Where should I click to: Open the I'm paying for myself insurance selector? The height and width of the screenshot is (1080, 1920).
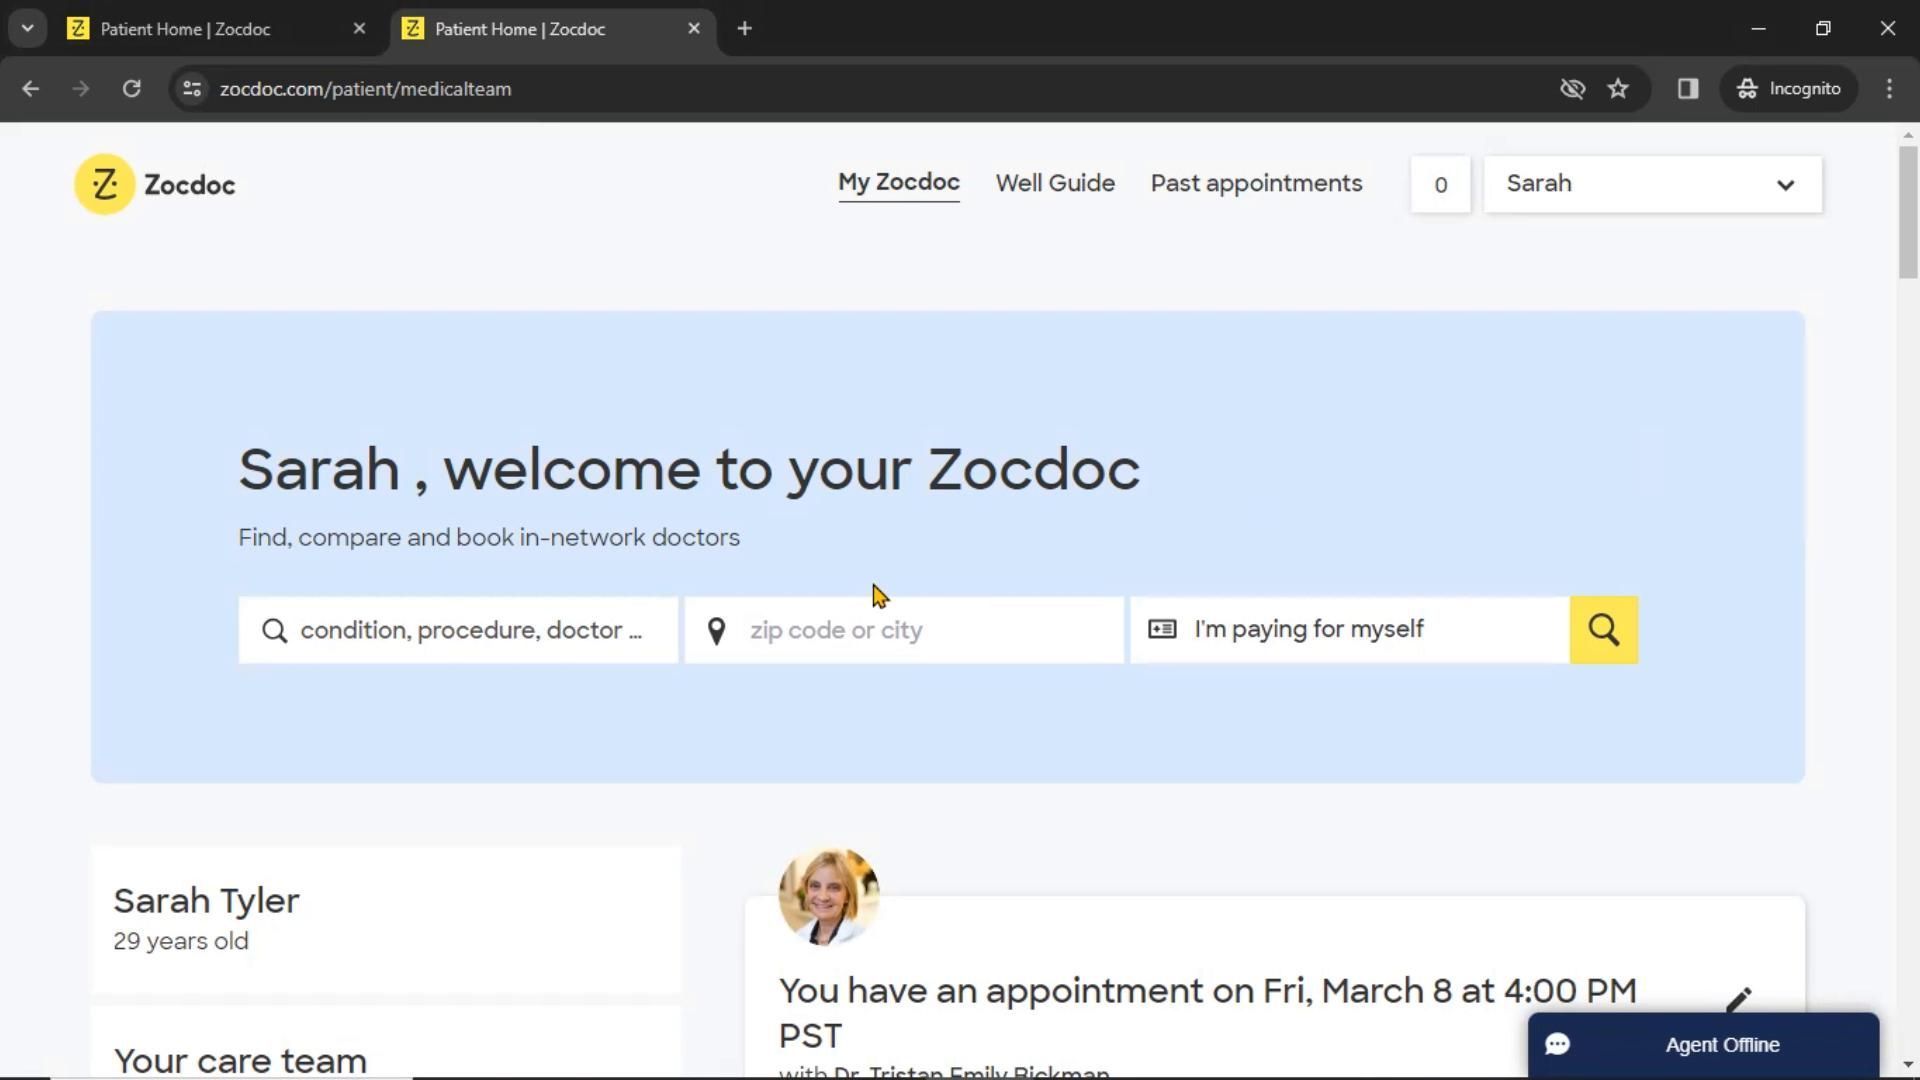pyautogui.click(x=1348, y=630)
